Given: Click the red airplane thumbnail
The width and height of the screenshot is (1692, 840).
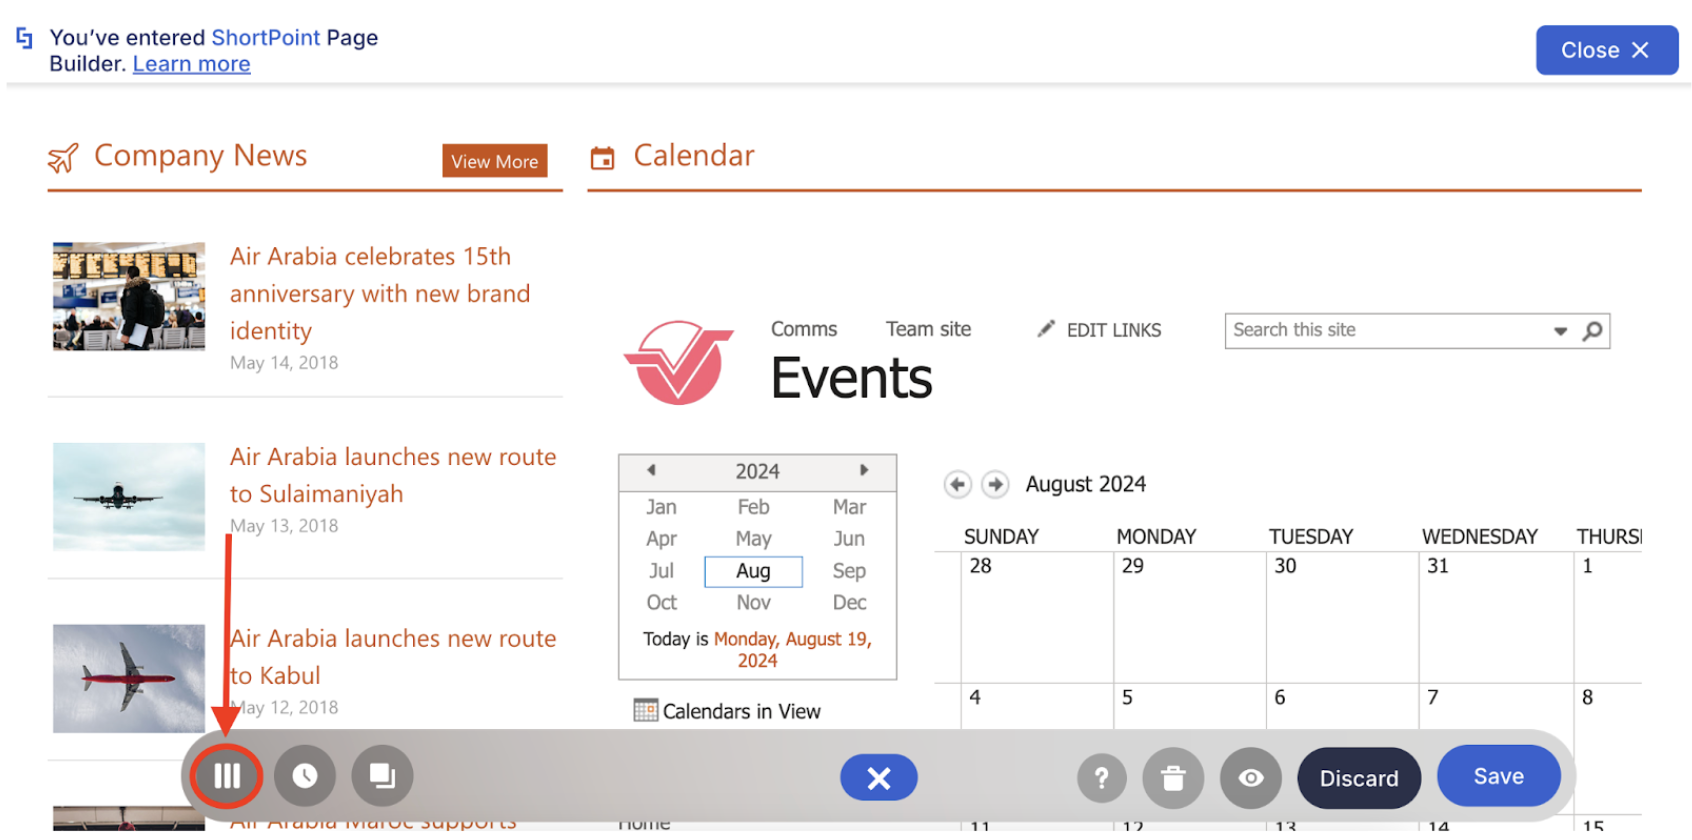Looking at the screenshot, I should pos(129,679).
